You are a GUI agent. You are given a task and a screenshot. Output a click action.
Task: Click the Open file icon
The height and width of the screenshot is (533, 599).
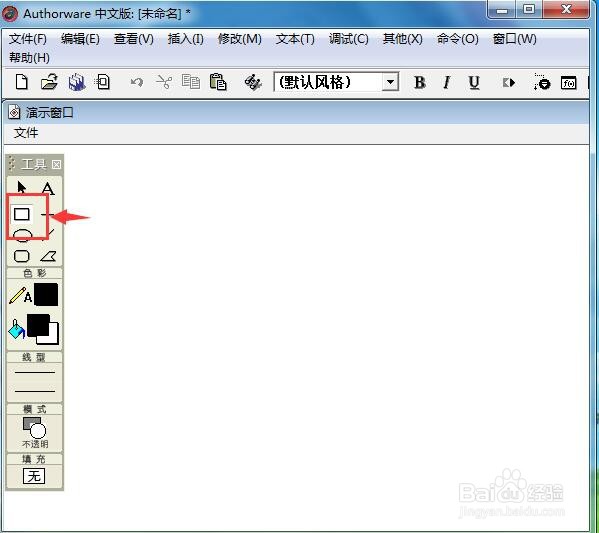click(x=49, y=82)
